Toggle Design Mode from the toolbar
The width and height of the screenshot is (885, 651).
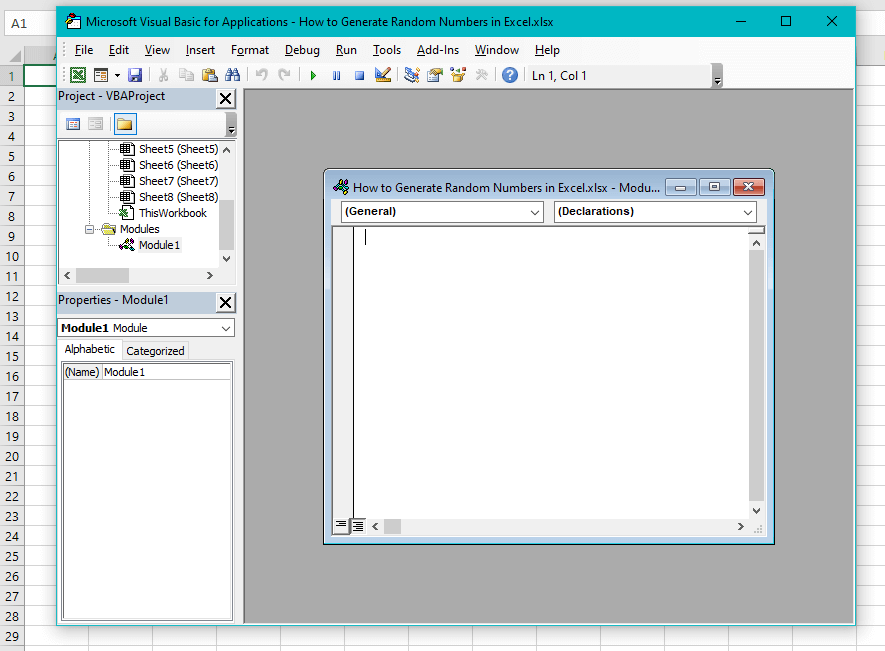(x=383, y=74)
